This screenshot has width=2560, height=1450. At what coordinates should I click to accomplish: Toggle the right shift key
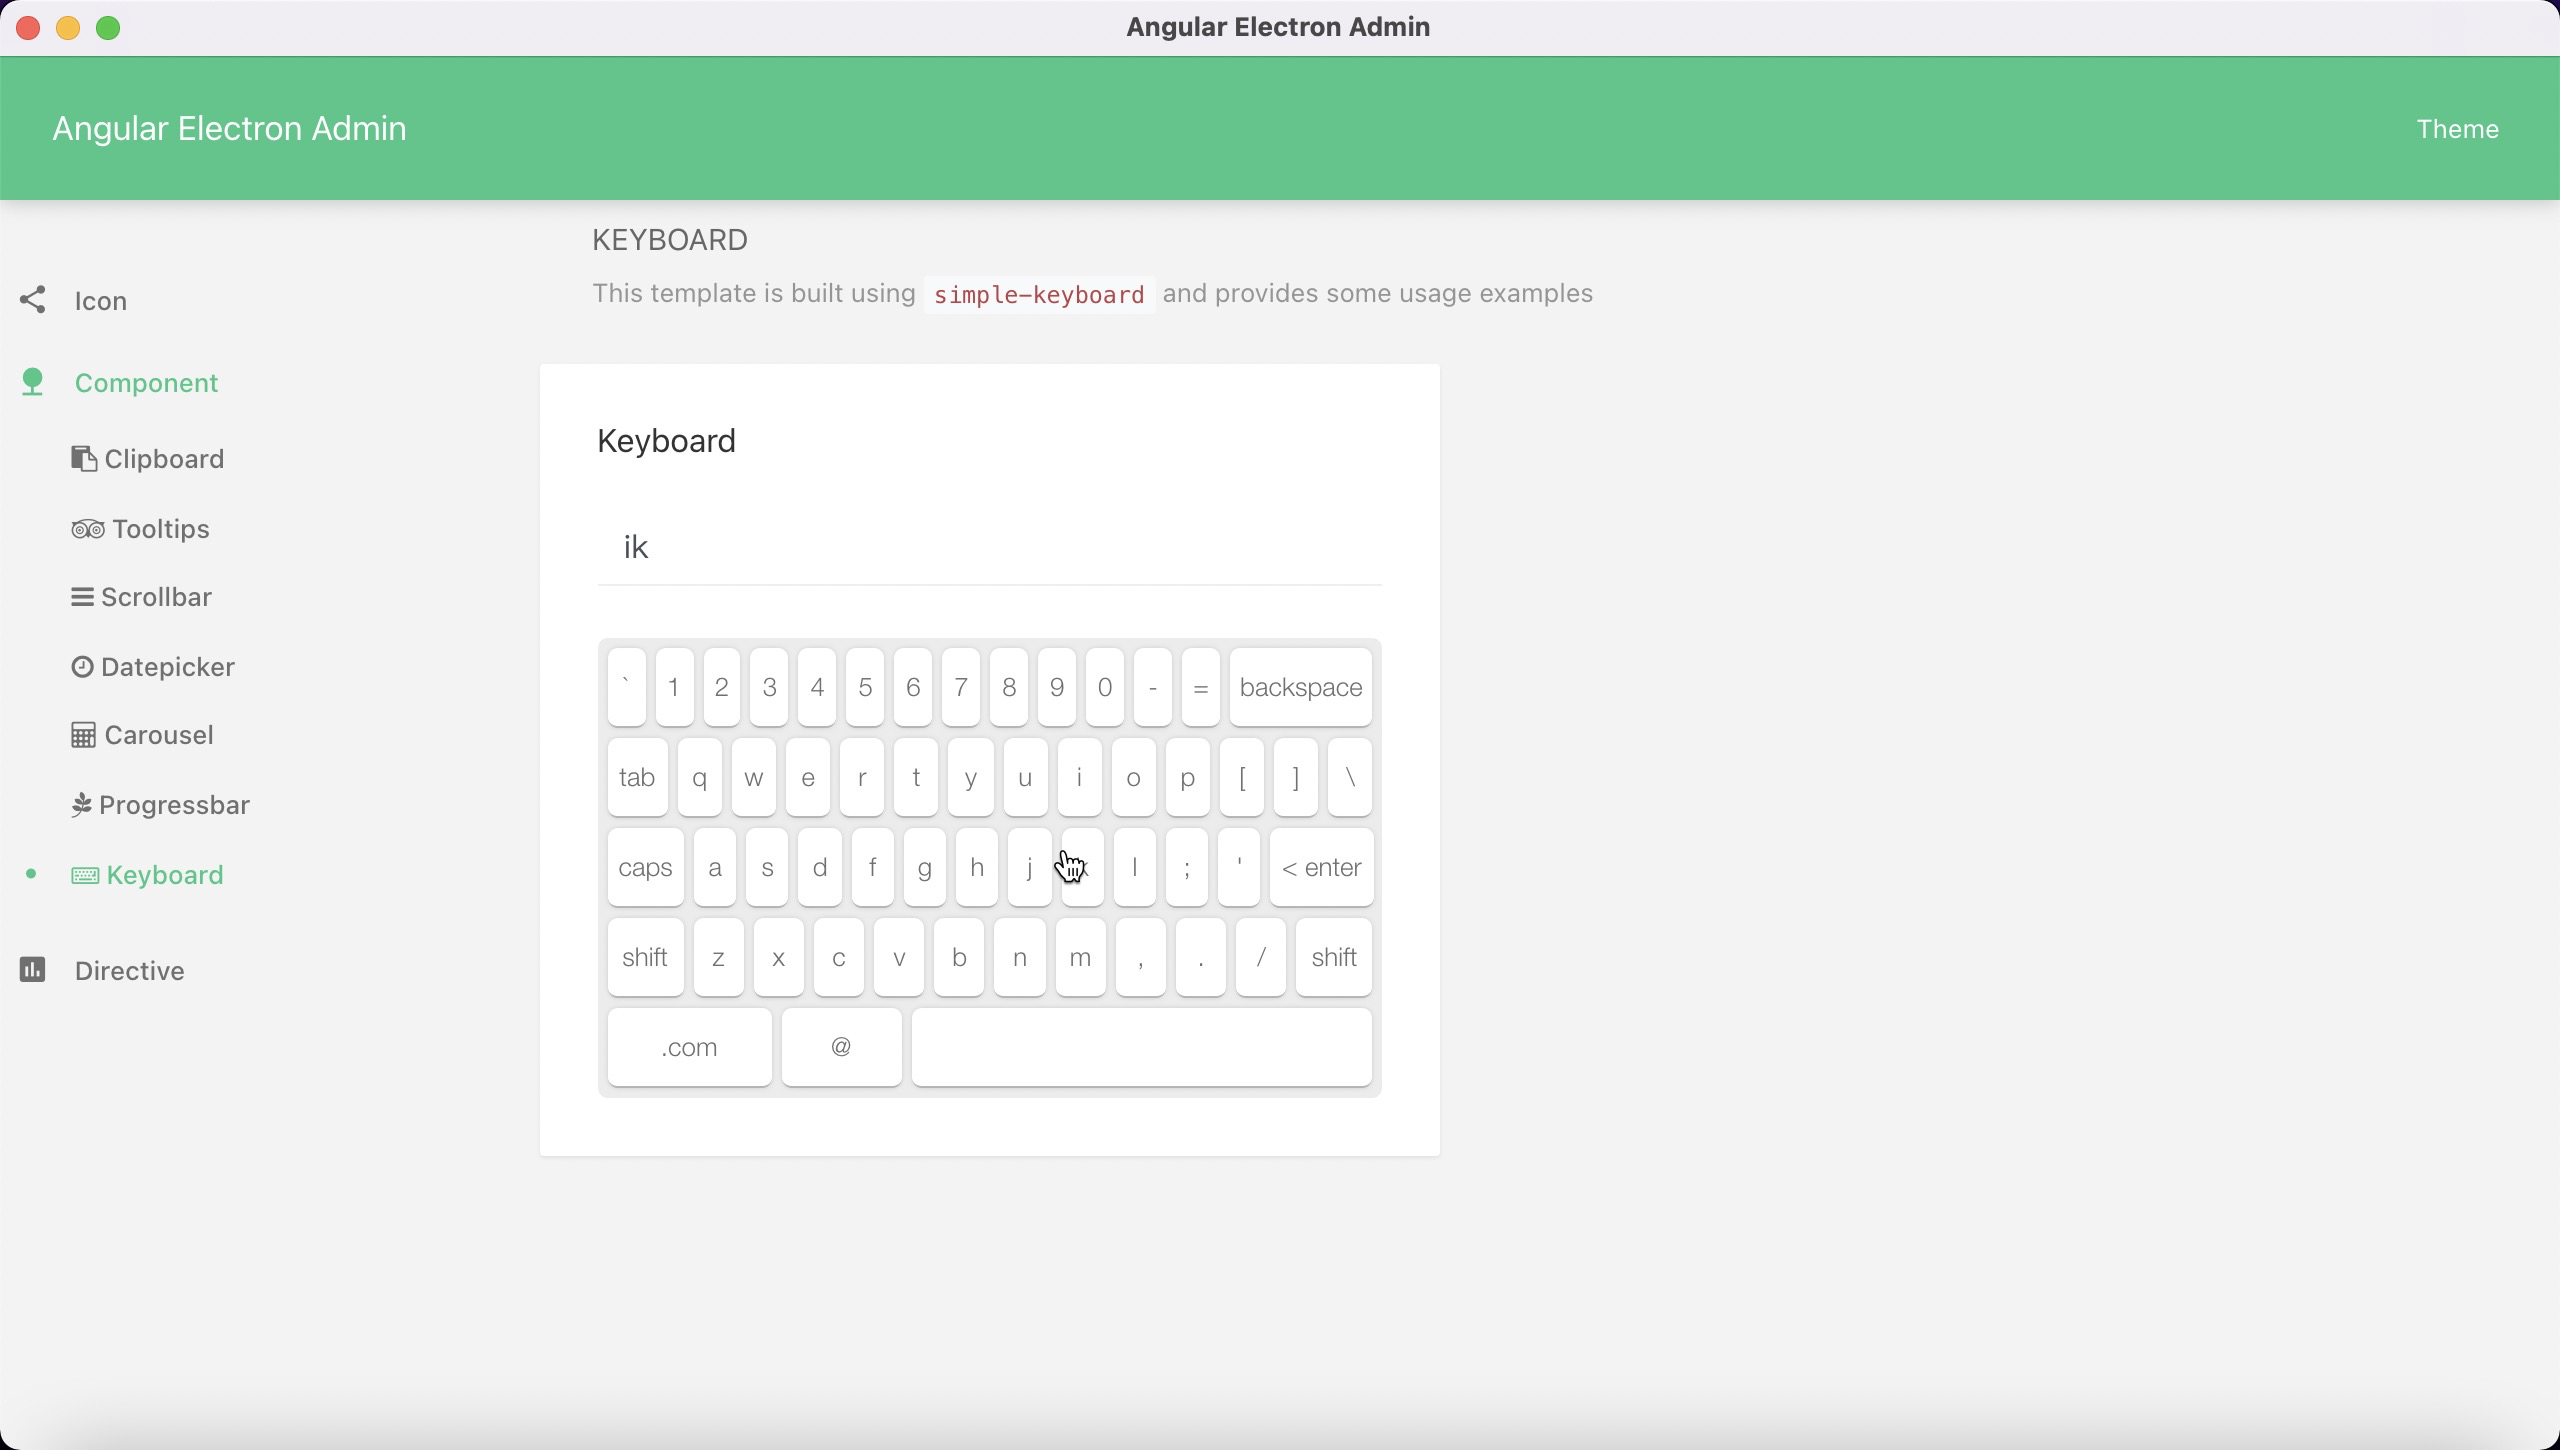tap(1334, 957)
